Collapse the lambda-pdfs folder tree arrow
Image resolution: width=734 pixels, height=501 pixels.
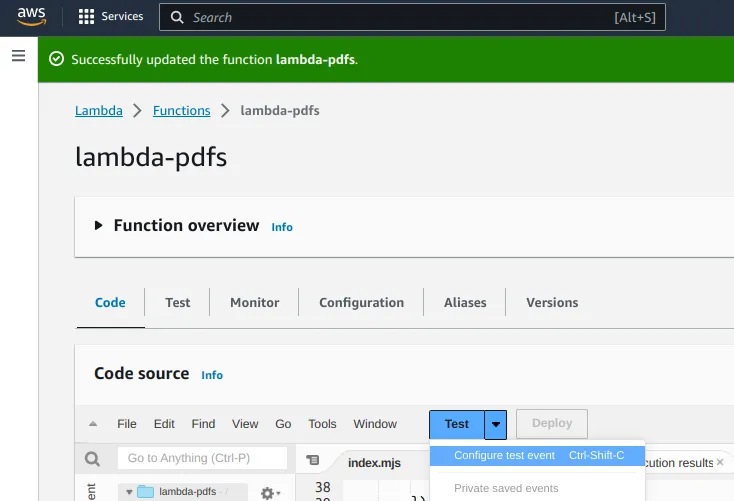(129, 492)
